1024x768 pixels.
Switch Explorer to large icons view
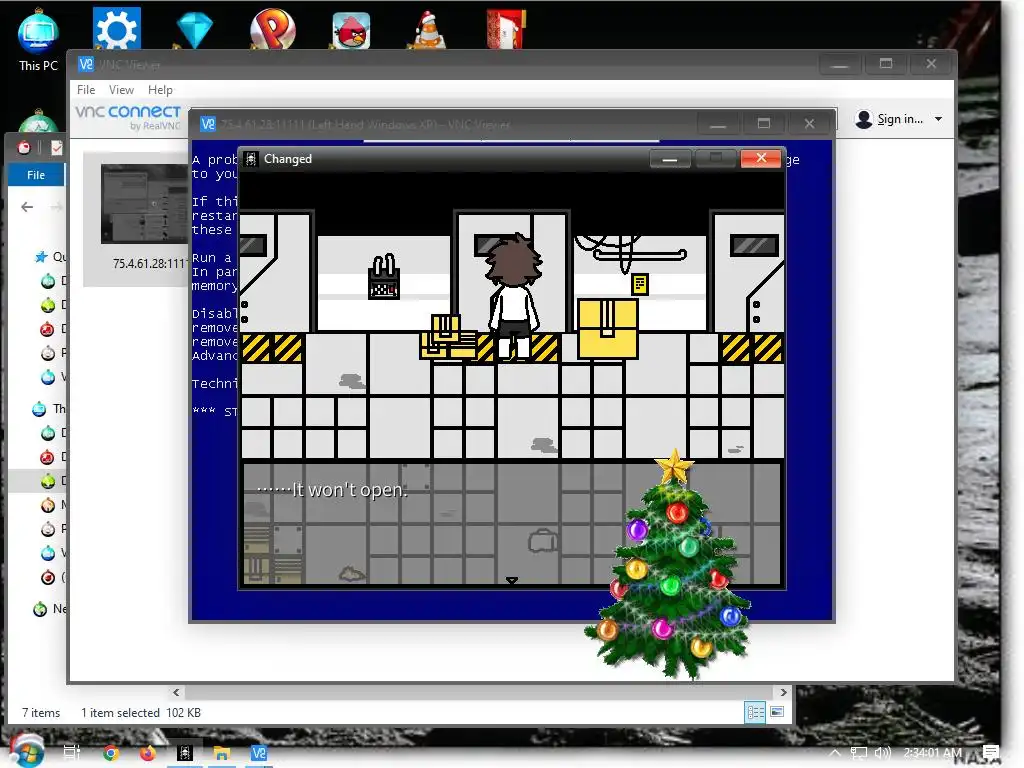(777, 712)
